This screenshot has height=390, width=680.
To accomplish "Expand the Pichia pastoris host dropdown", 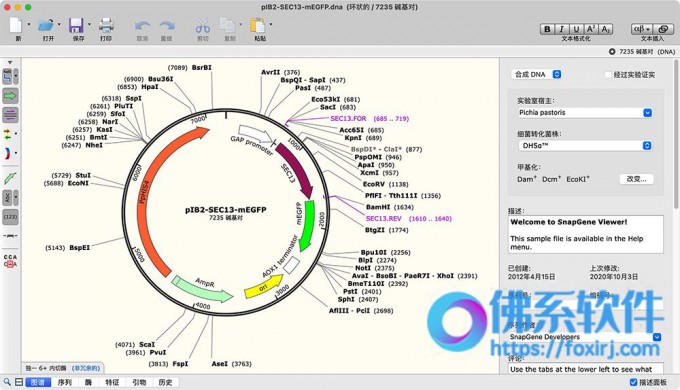I will point(585,113).
